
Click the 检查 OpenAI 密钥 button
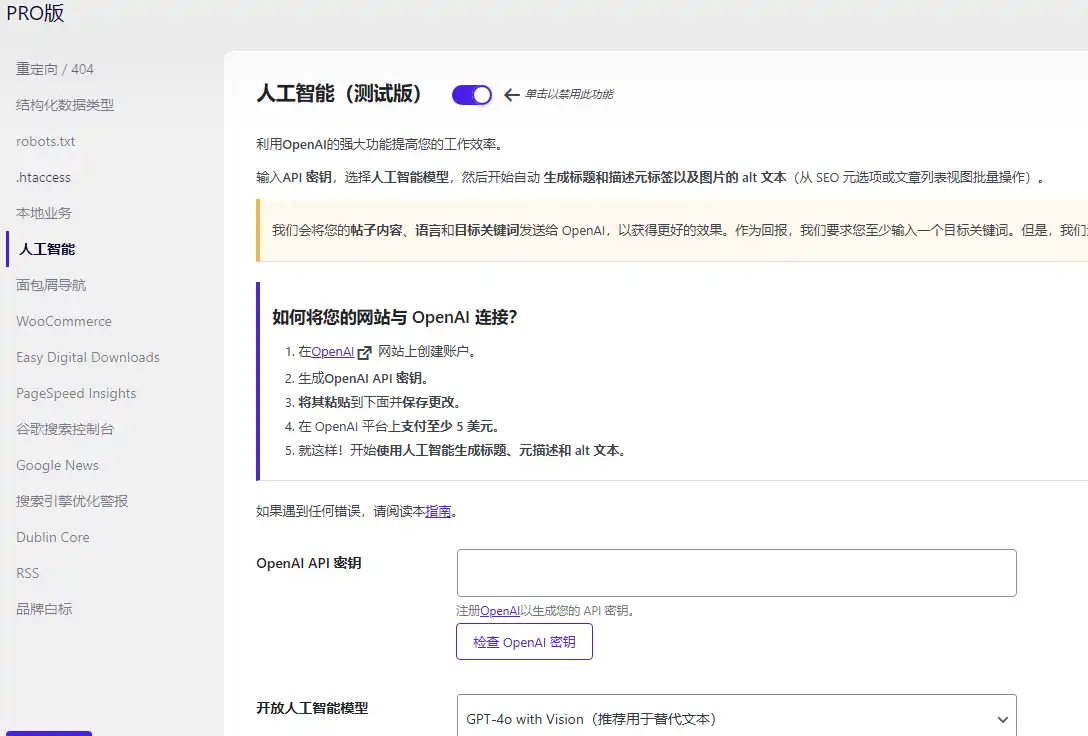click(x=524, y=641)
